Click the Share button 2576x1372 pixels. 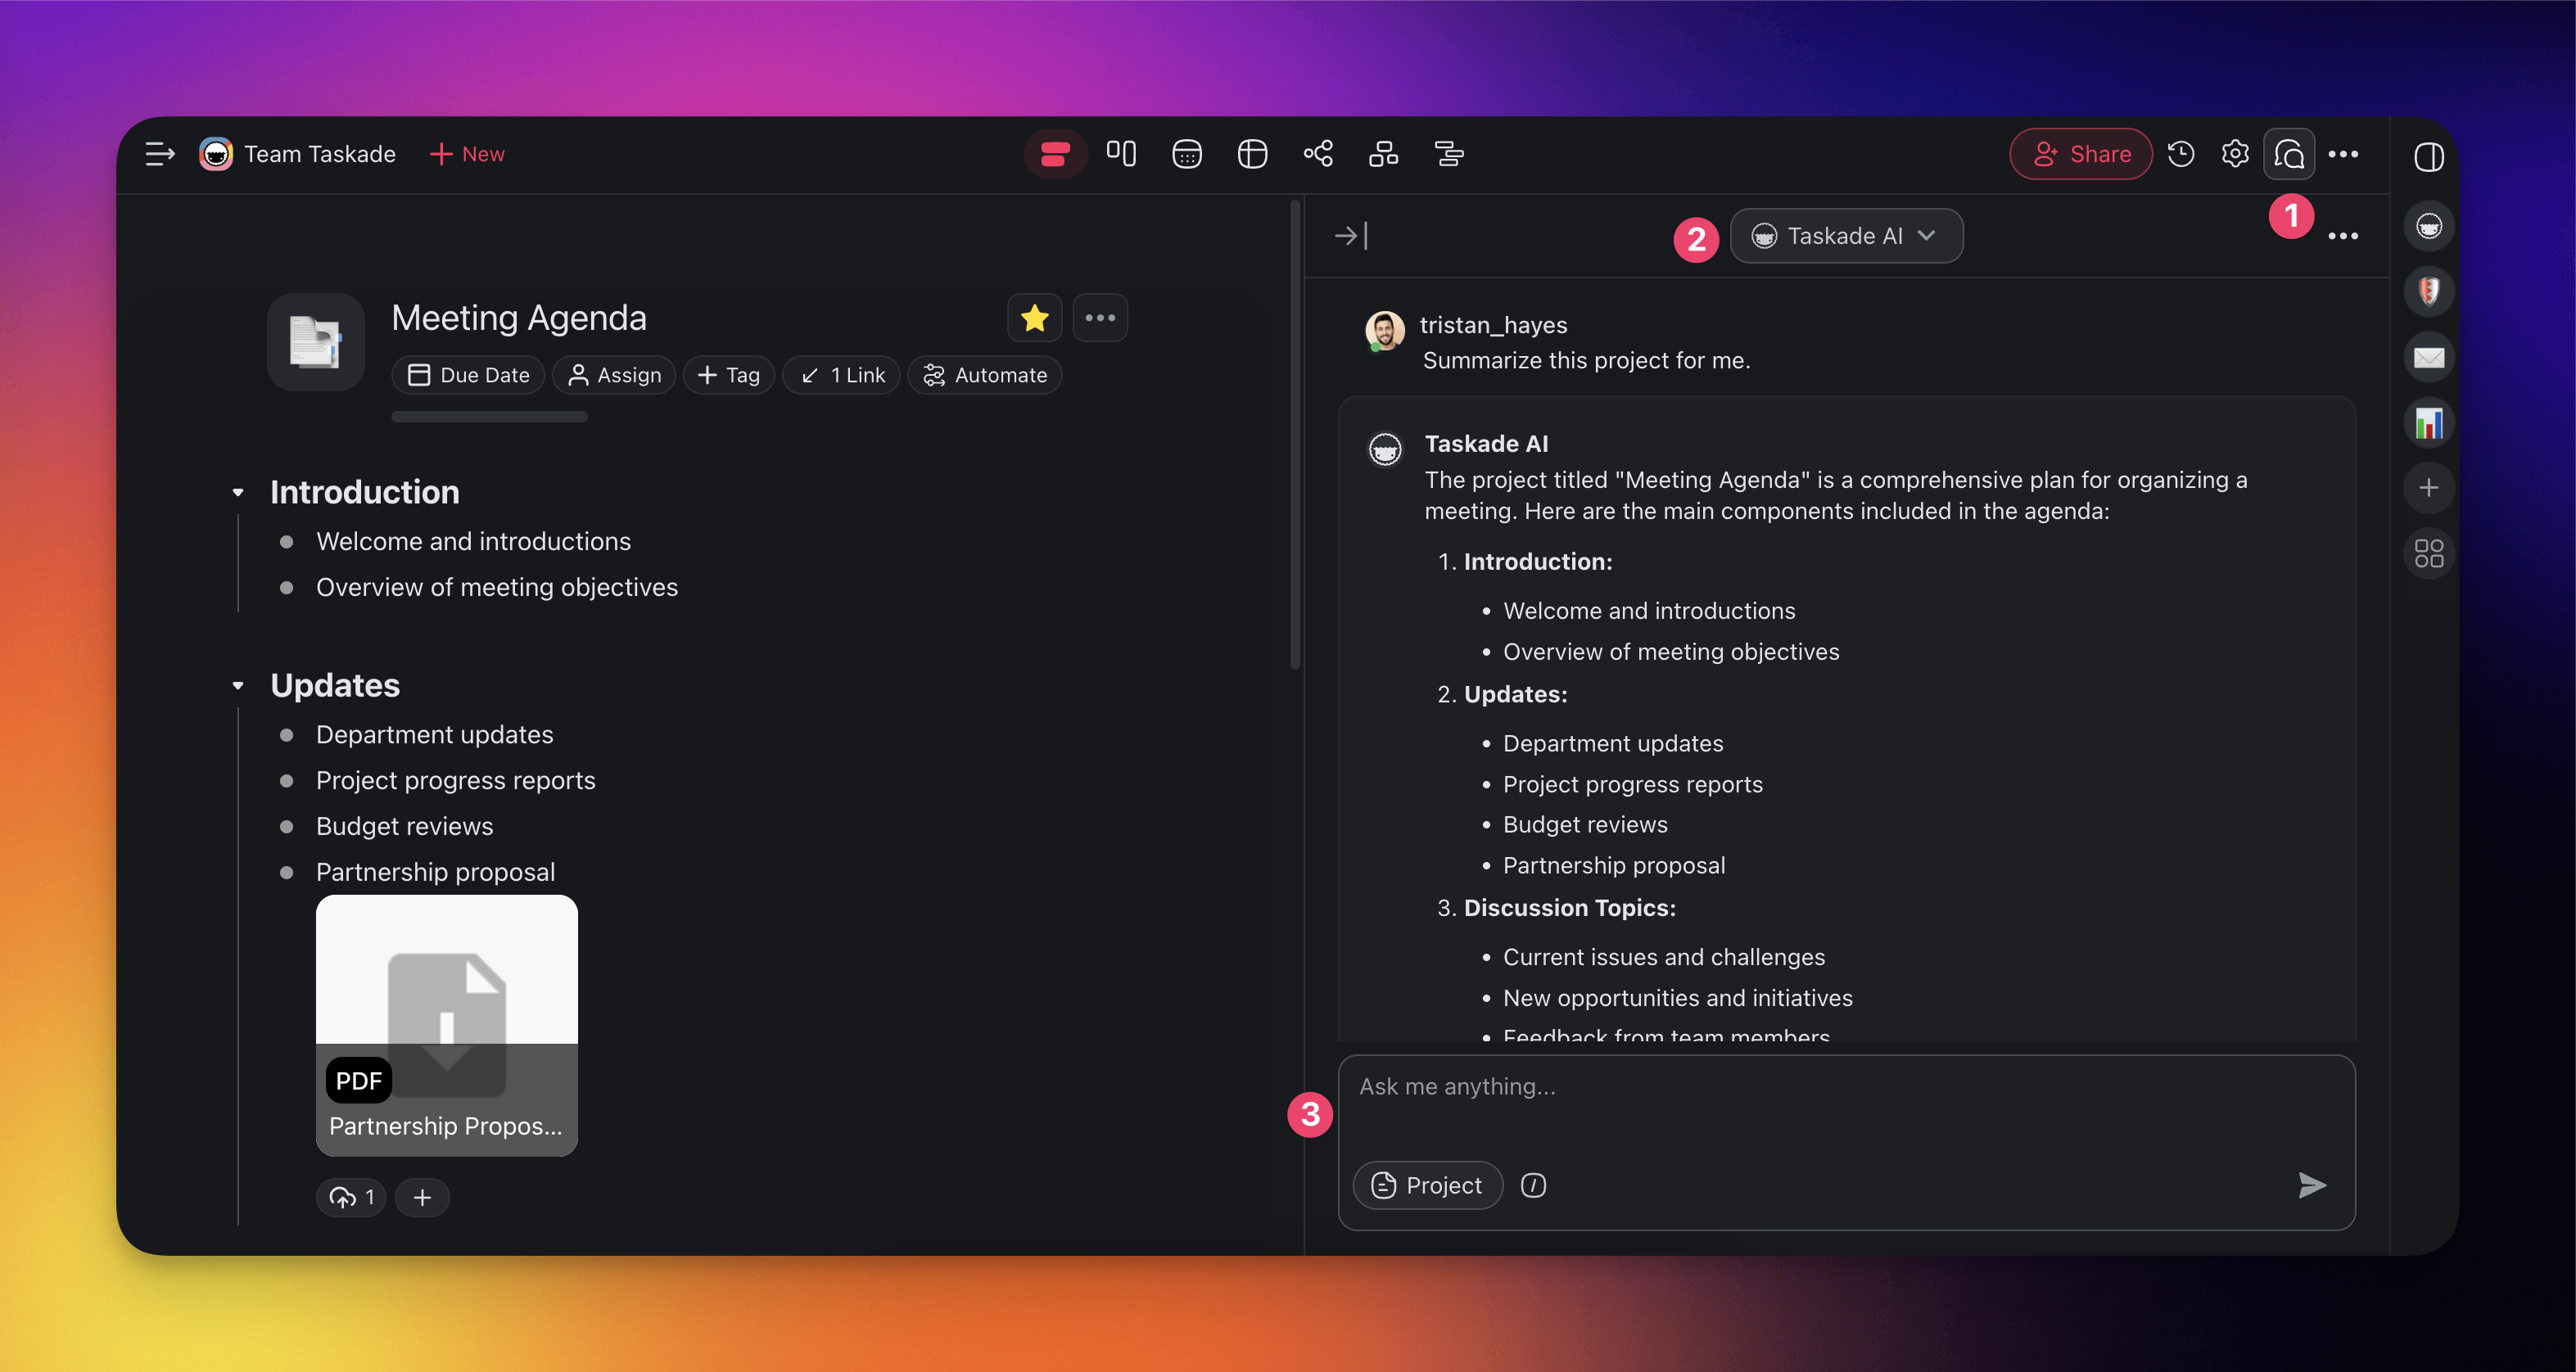pos(2081,154)
